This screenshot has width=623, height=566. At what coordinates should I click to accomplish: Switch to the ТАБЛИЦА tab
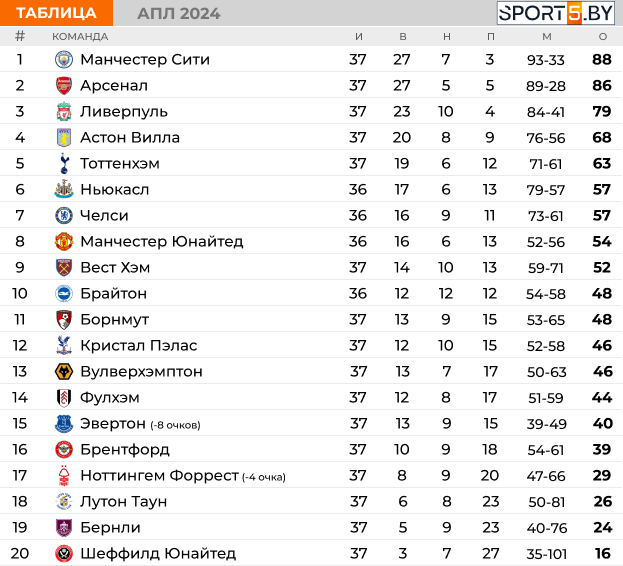pyautogui.click(x=56, y=13)
